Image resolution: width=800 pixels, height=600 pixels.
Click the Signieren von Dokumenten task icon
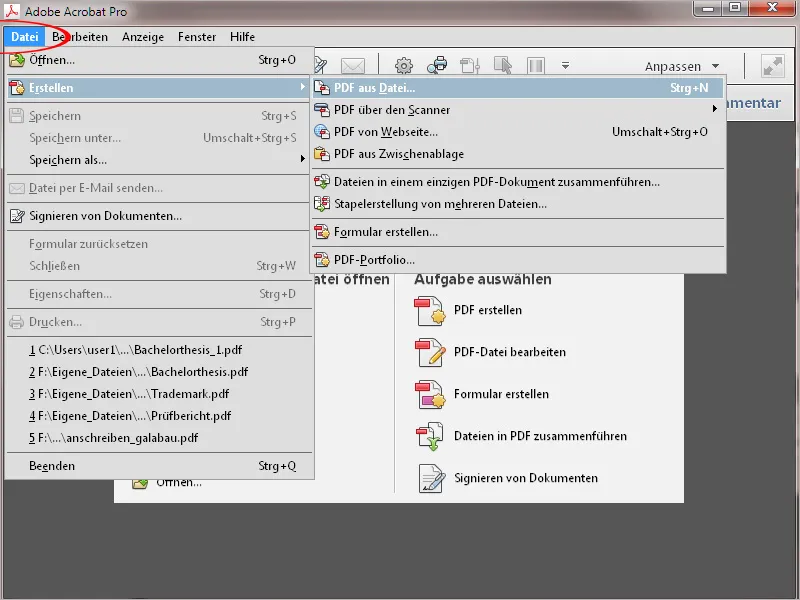(x=431, y=479)
